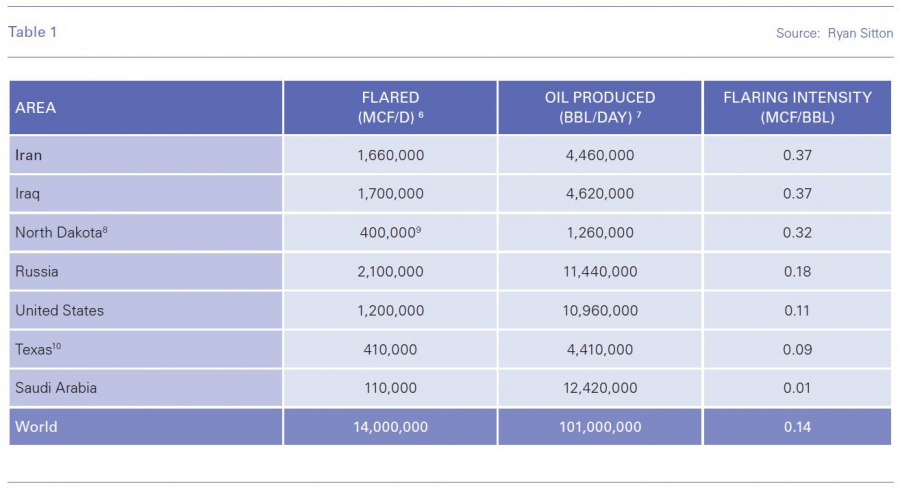Click the World oil produced value 101,000,000
The image size is (900, 488).
click(x=600, y=426)
